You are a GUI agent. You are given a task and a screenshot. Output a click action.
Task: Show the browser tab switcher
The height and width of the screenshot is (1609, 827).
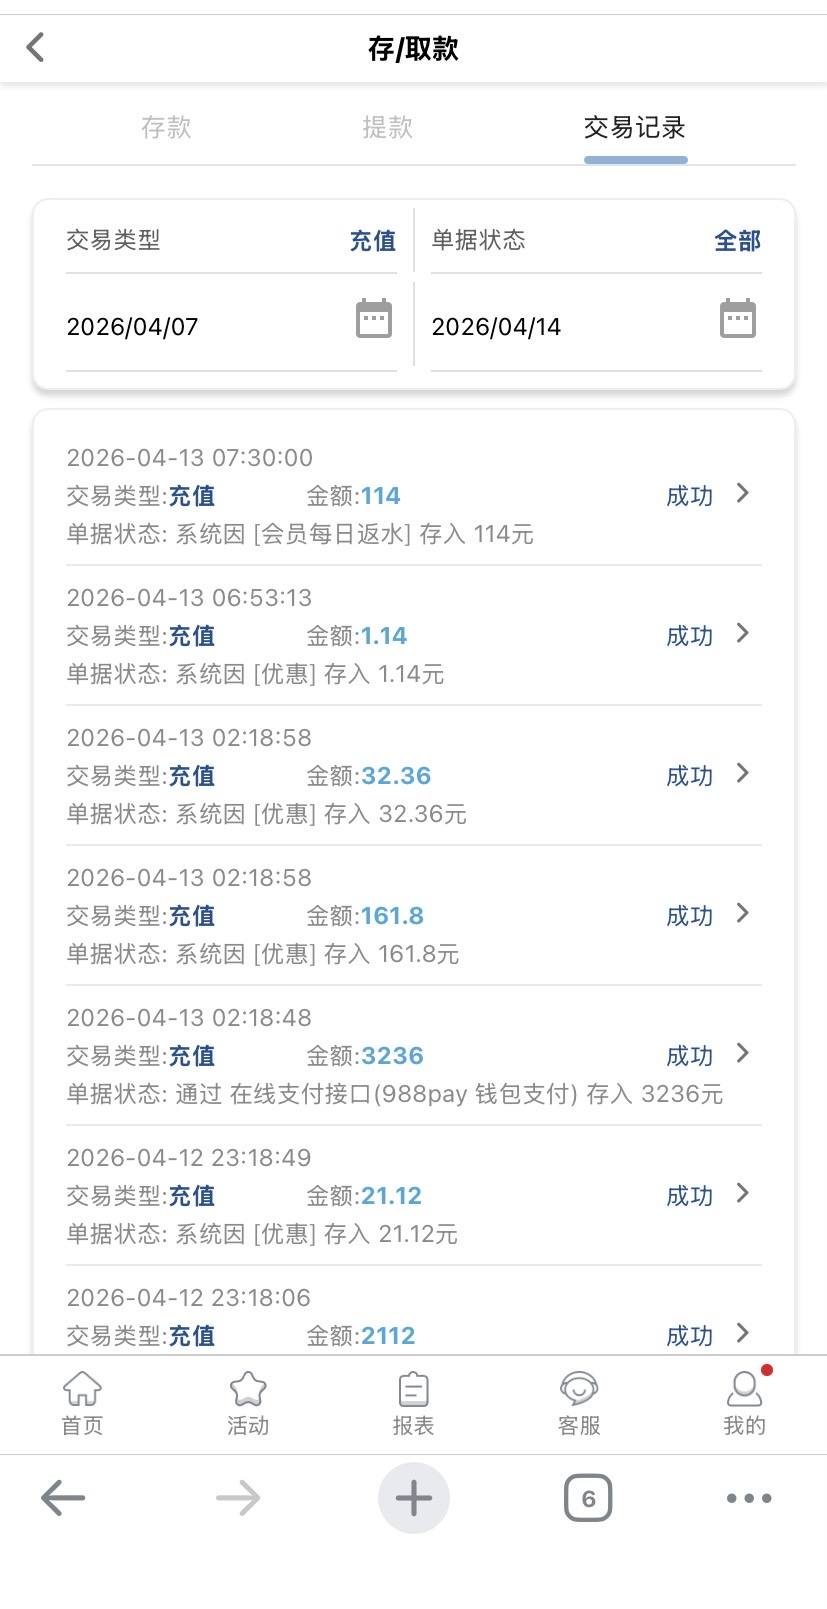[588, 1498]
